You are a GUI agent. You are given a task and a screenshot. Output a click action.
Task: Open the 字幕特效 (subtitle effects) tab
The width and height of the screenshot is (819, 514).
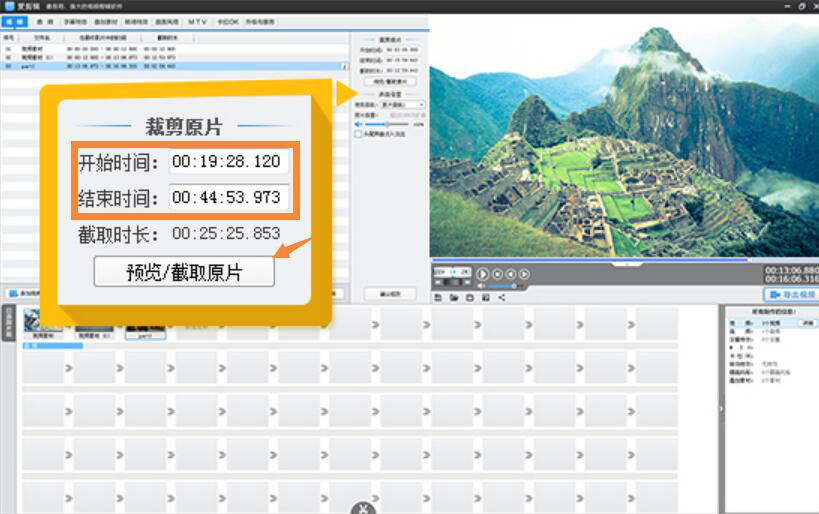click(x=75, y=20)
